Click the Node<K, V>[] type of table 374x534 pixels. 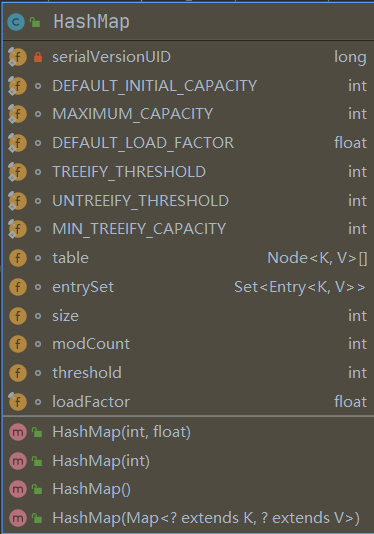(x=317, y=258)
